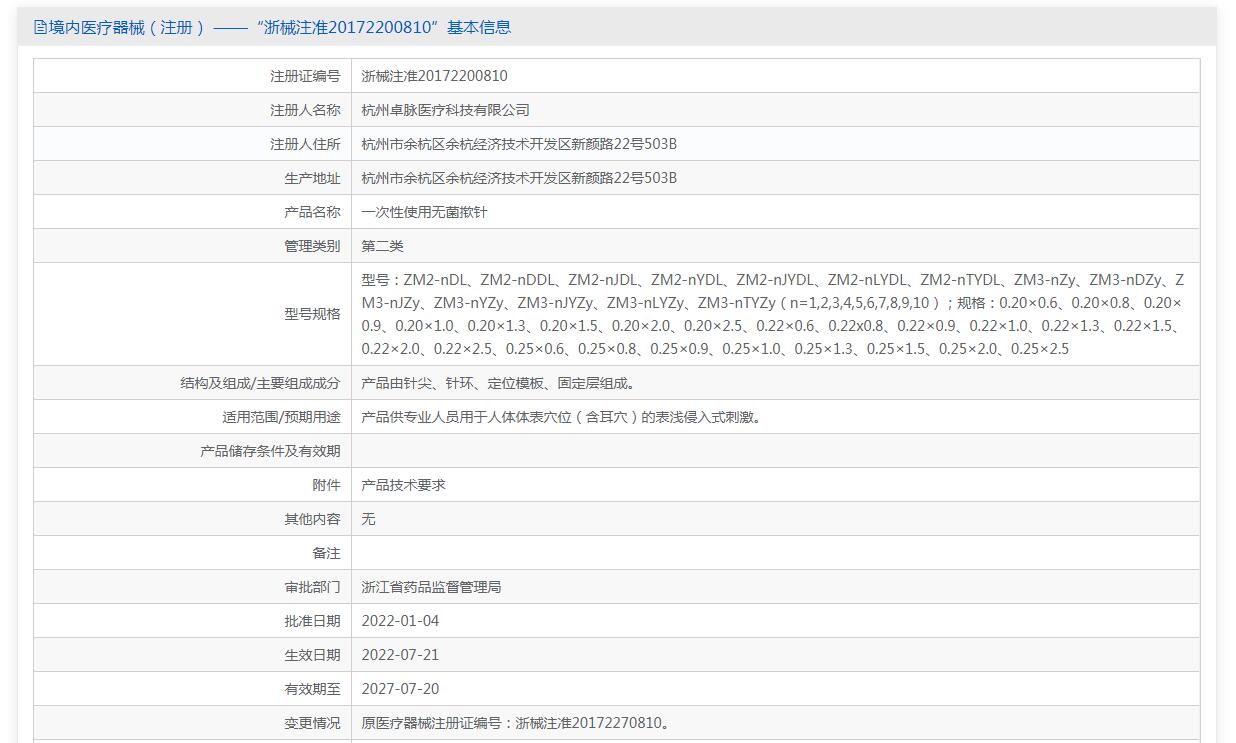Click the 其他内容 label

coord(312,519)
